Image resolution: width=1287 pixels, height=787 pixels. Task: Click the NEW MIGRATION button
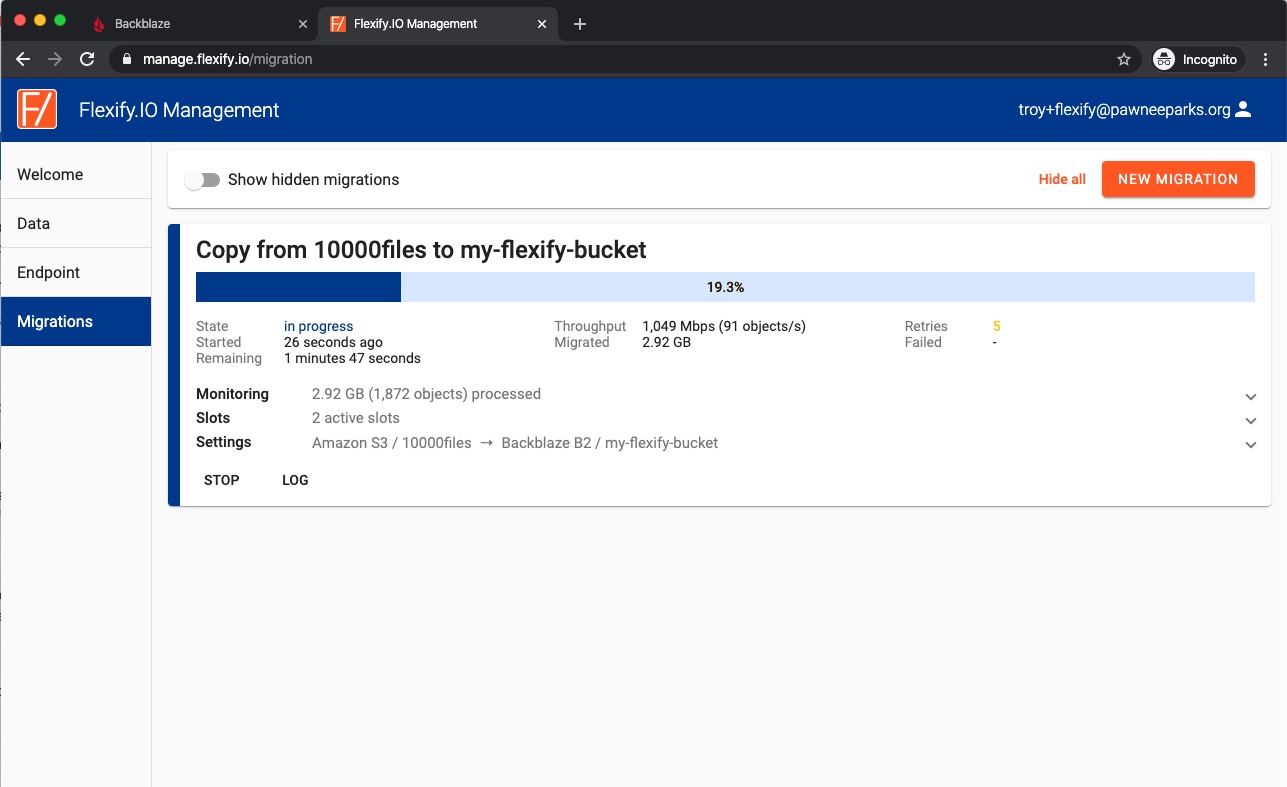click(x=1178, y=179)
